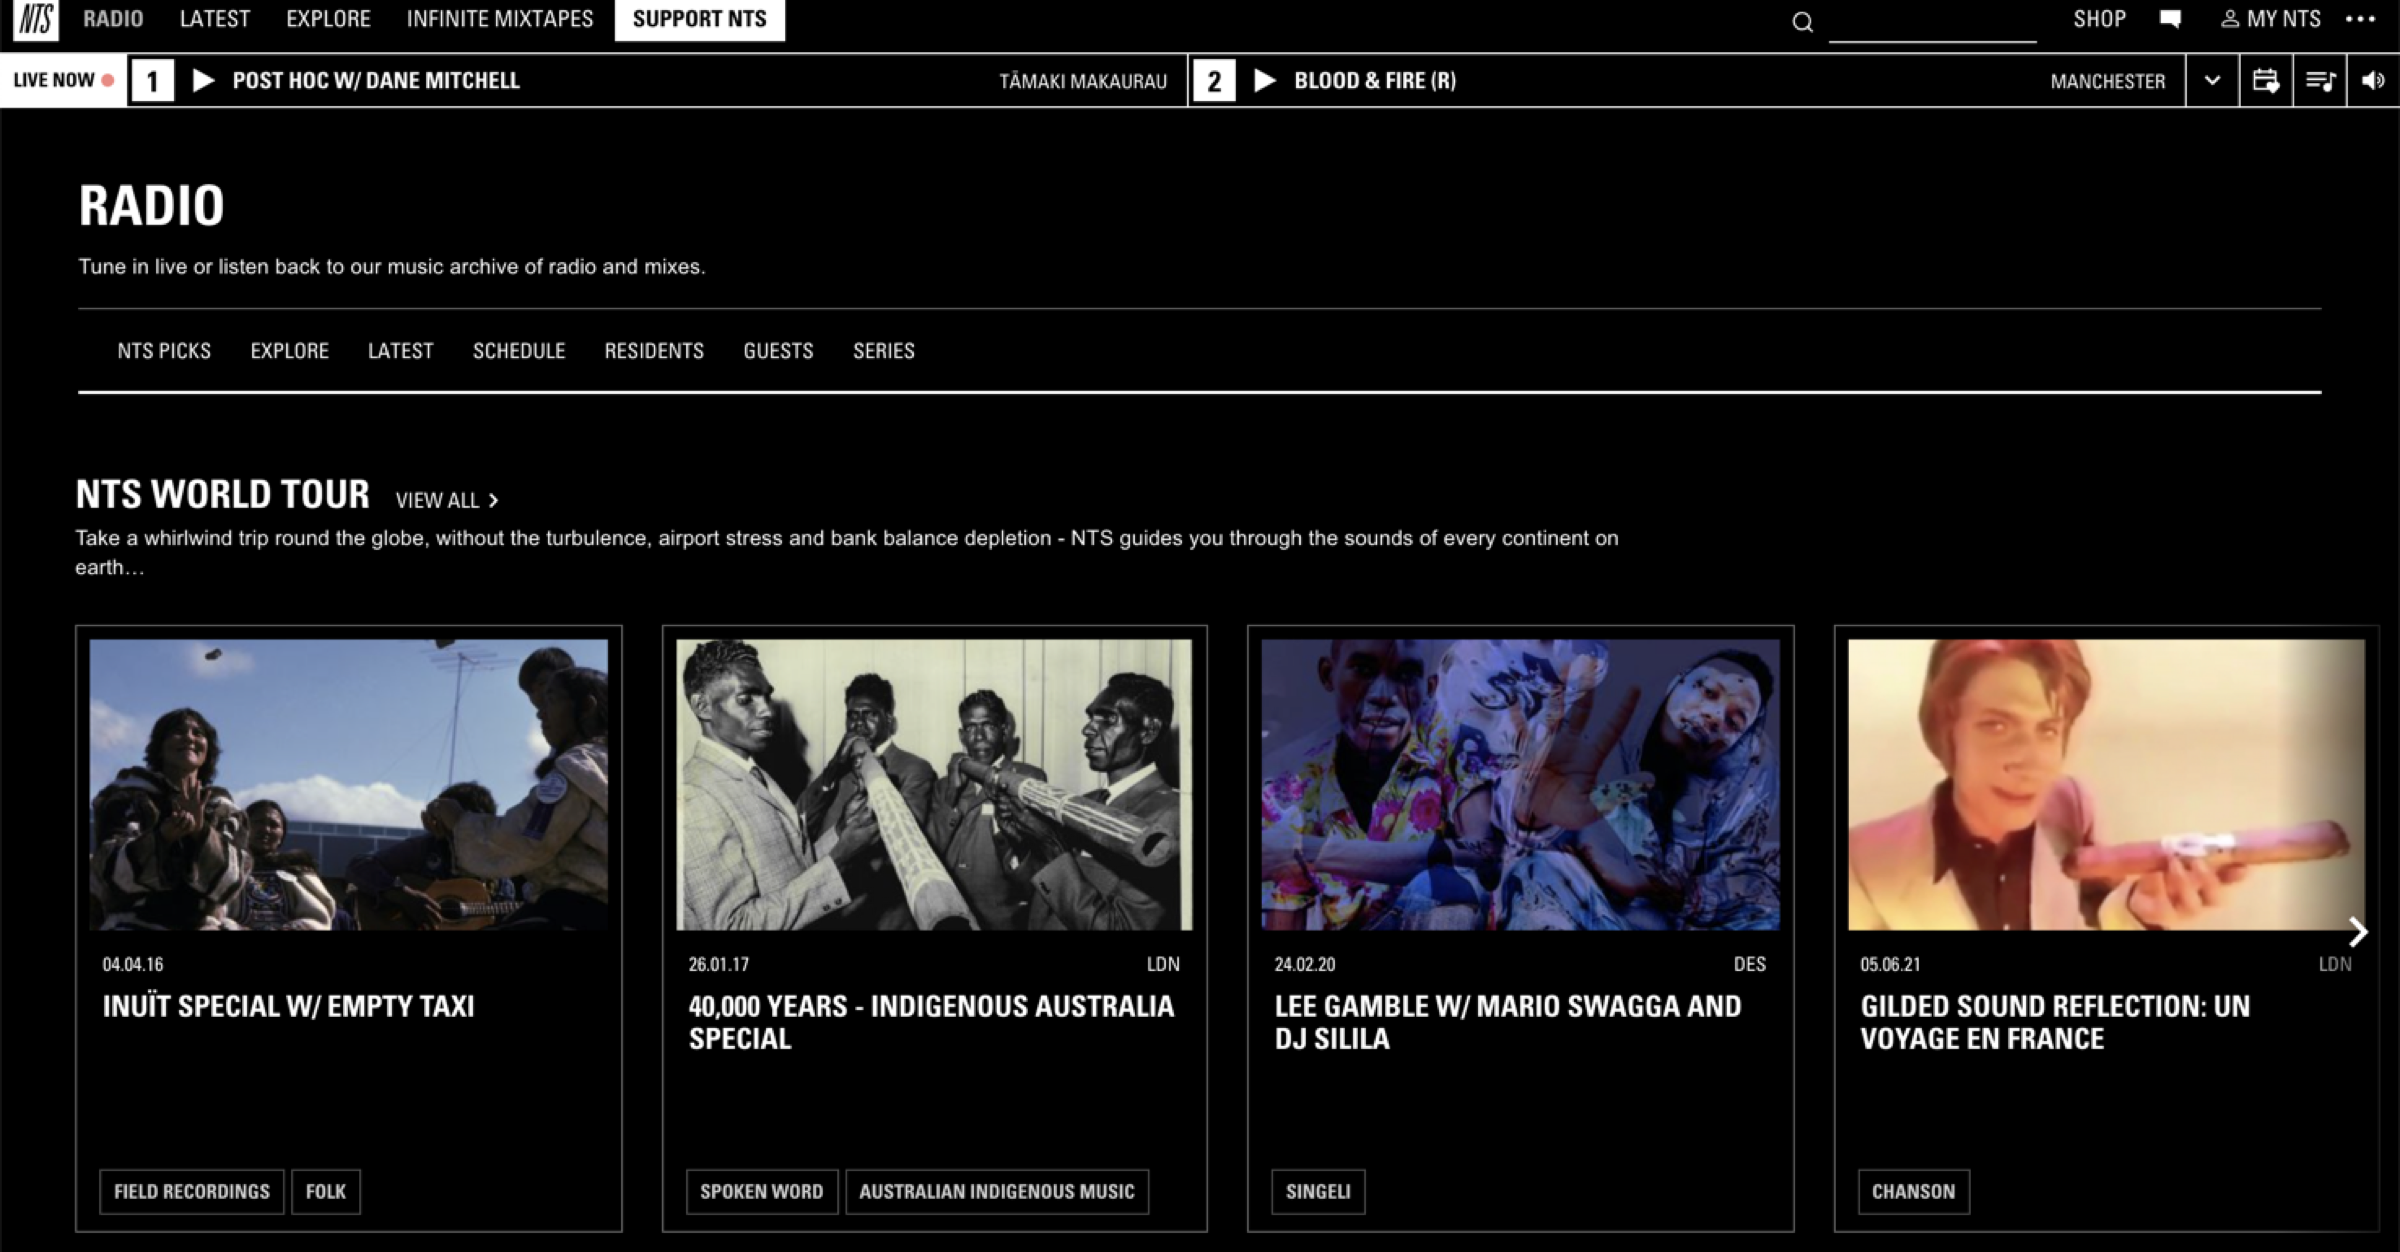Open the schedule calendar icon in player bar
This screenshot has height=1252, width=2400.
tap(2266, 81)
